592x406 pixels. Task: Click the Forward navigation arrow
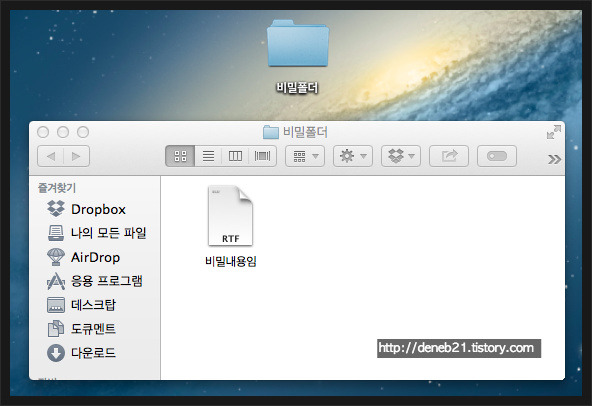[76, 156]
